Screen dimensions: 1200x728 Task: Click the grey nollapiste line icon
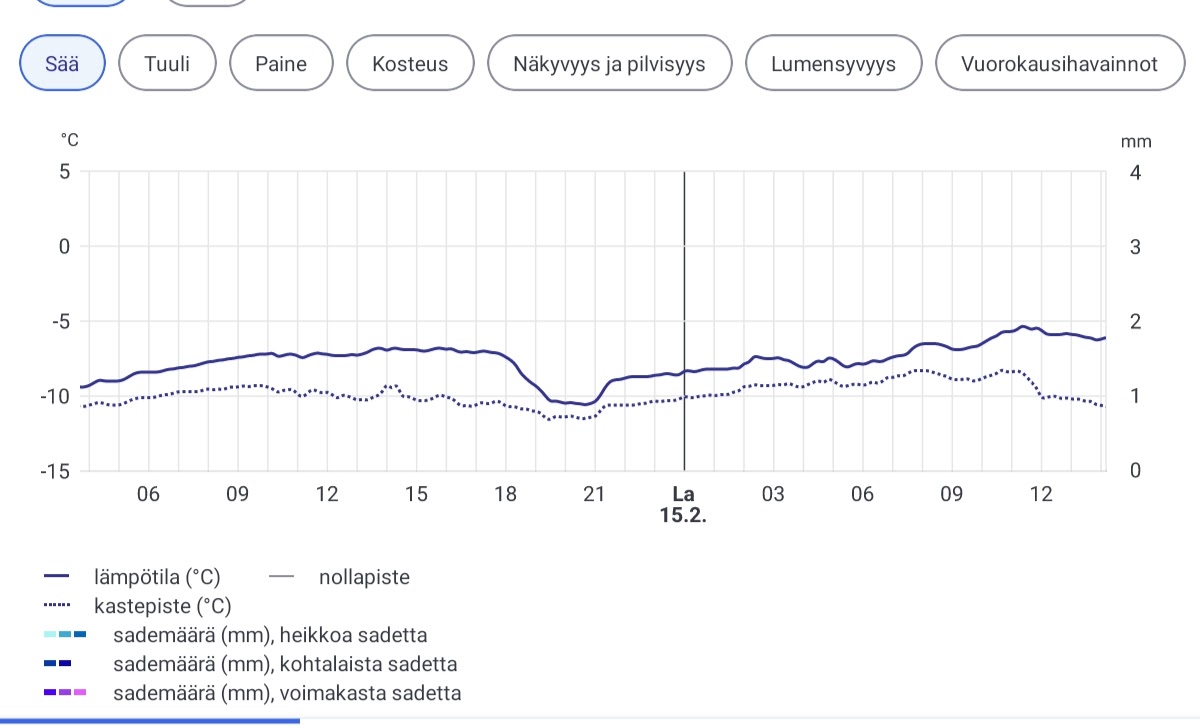[x=282, y=577]
